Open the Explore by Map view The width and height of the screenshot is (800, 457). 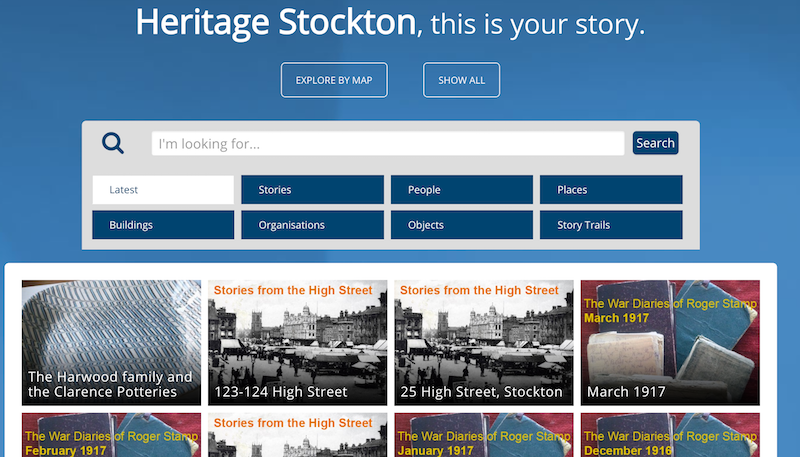tap(334, 80)
